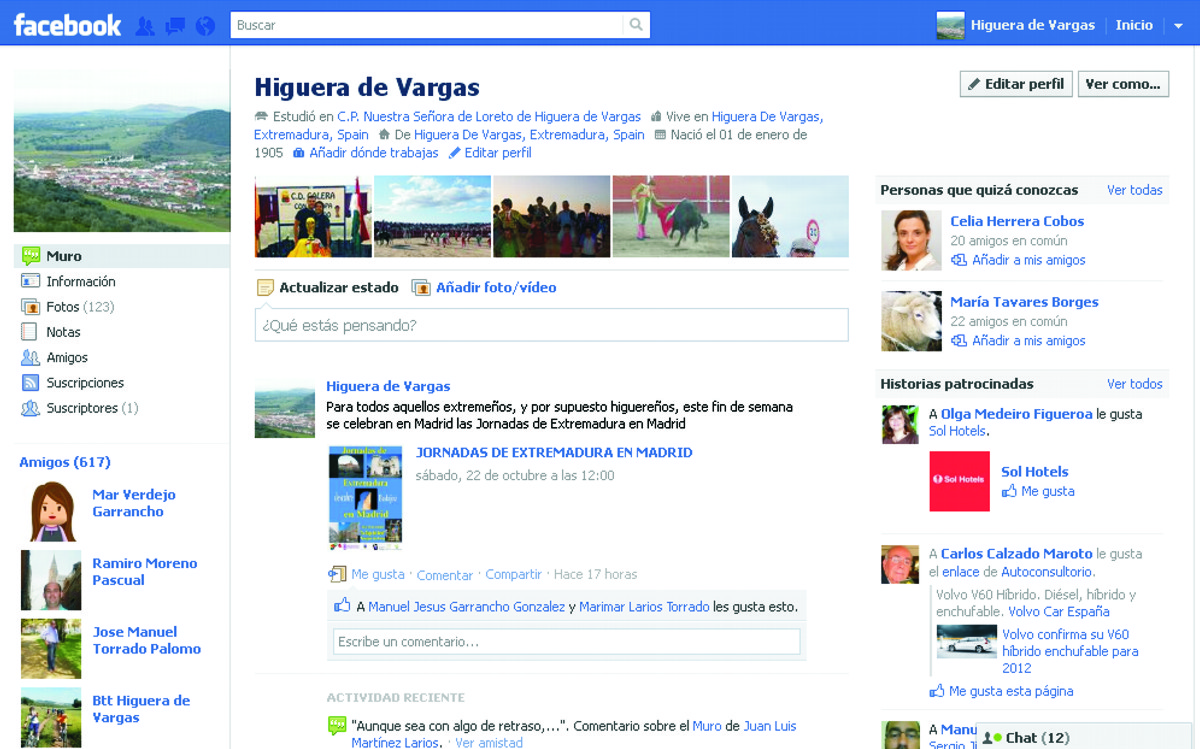Select Muro in the left sidebar
The width and height of the screenshot is (1200, 749).
[x=121, y=256]
